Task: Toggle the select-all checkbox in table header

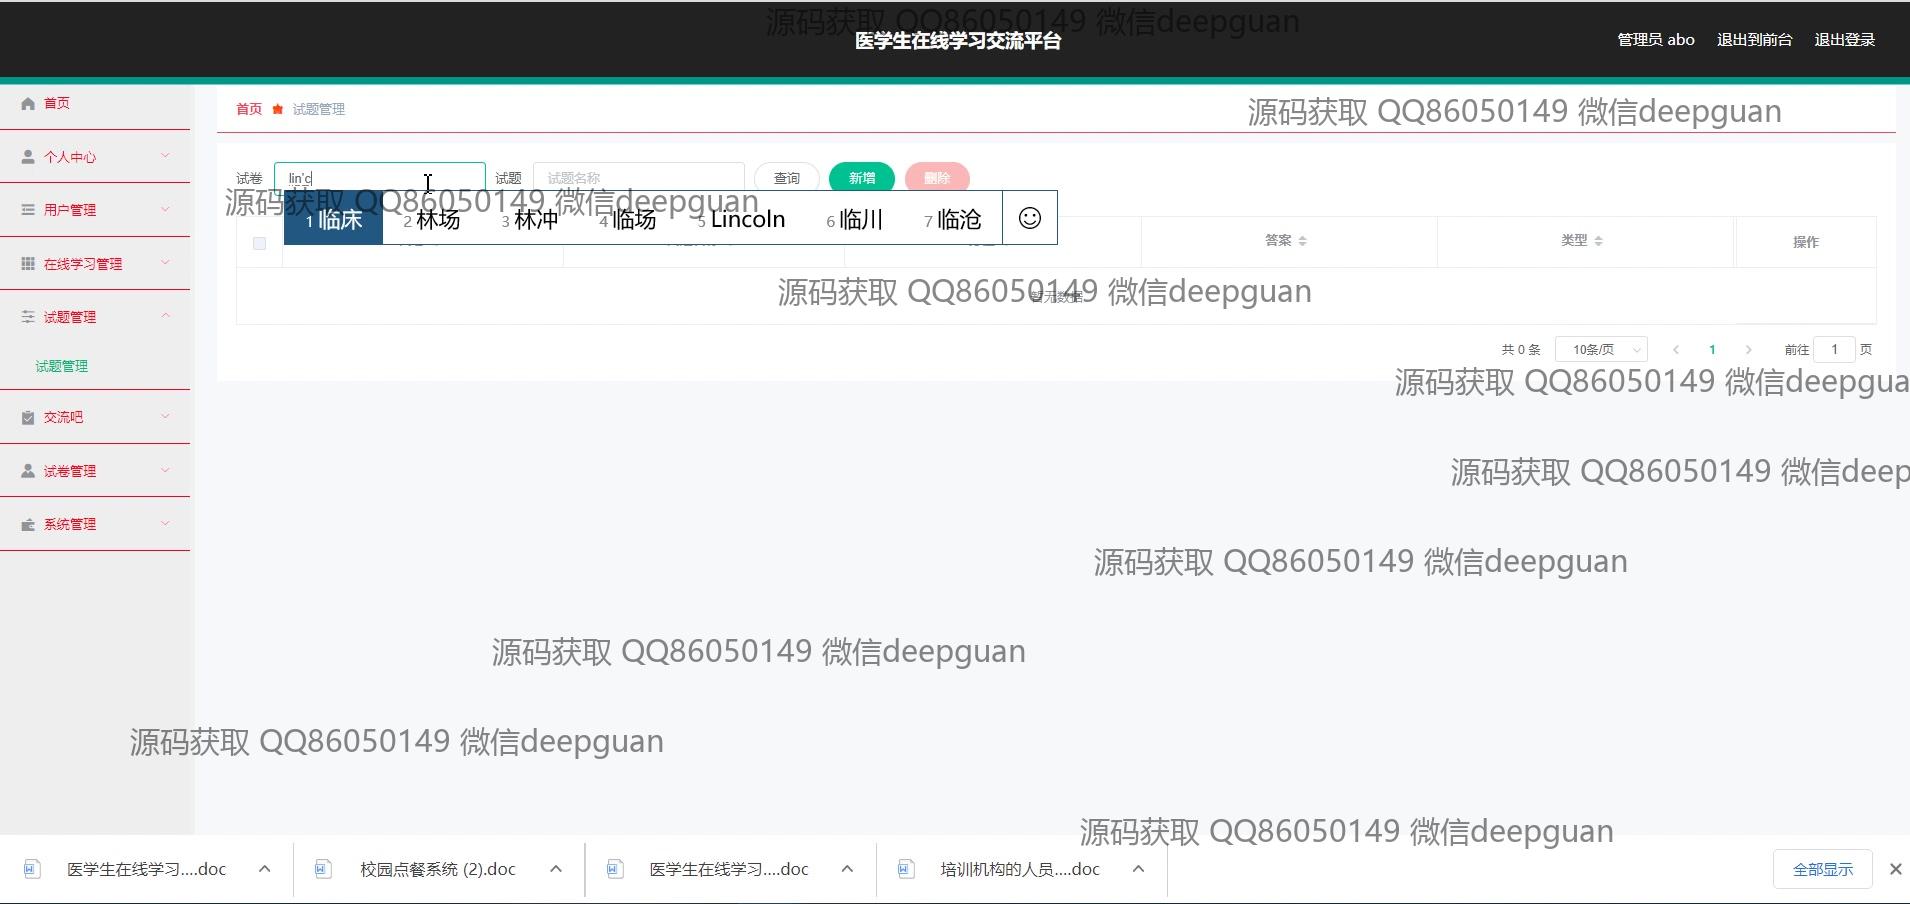Action: (259, 243)
